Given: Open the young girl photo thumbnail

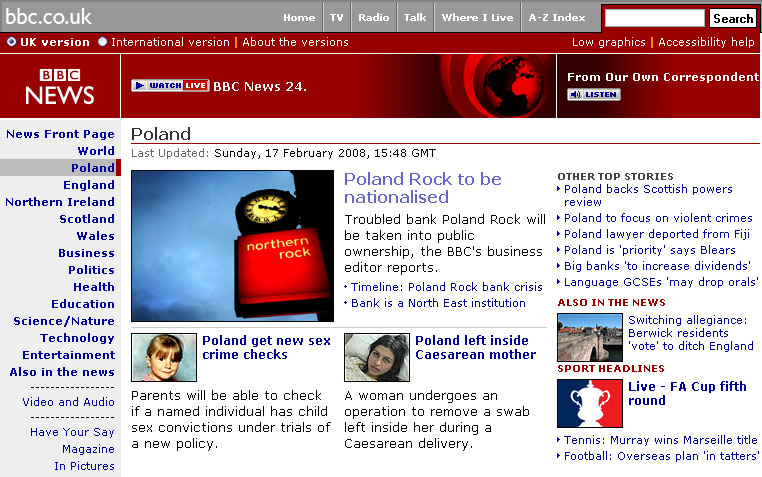Looking at the screenshot, I should (164, 358).
